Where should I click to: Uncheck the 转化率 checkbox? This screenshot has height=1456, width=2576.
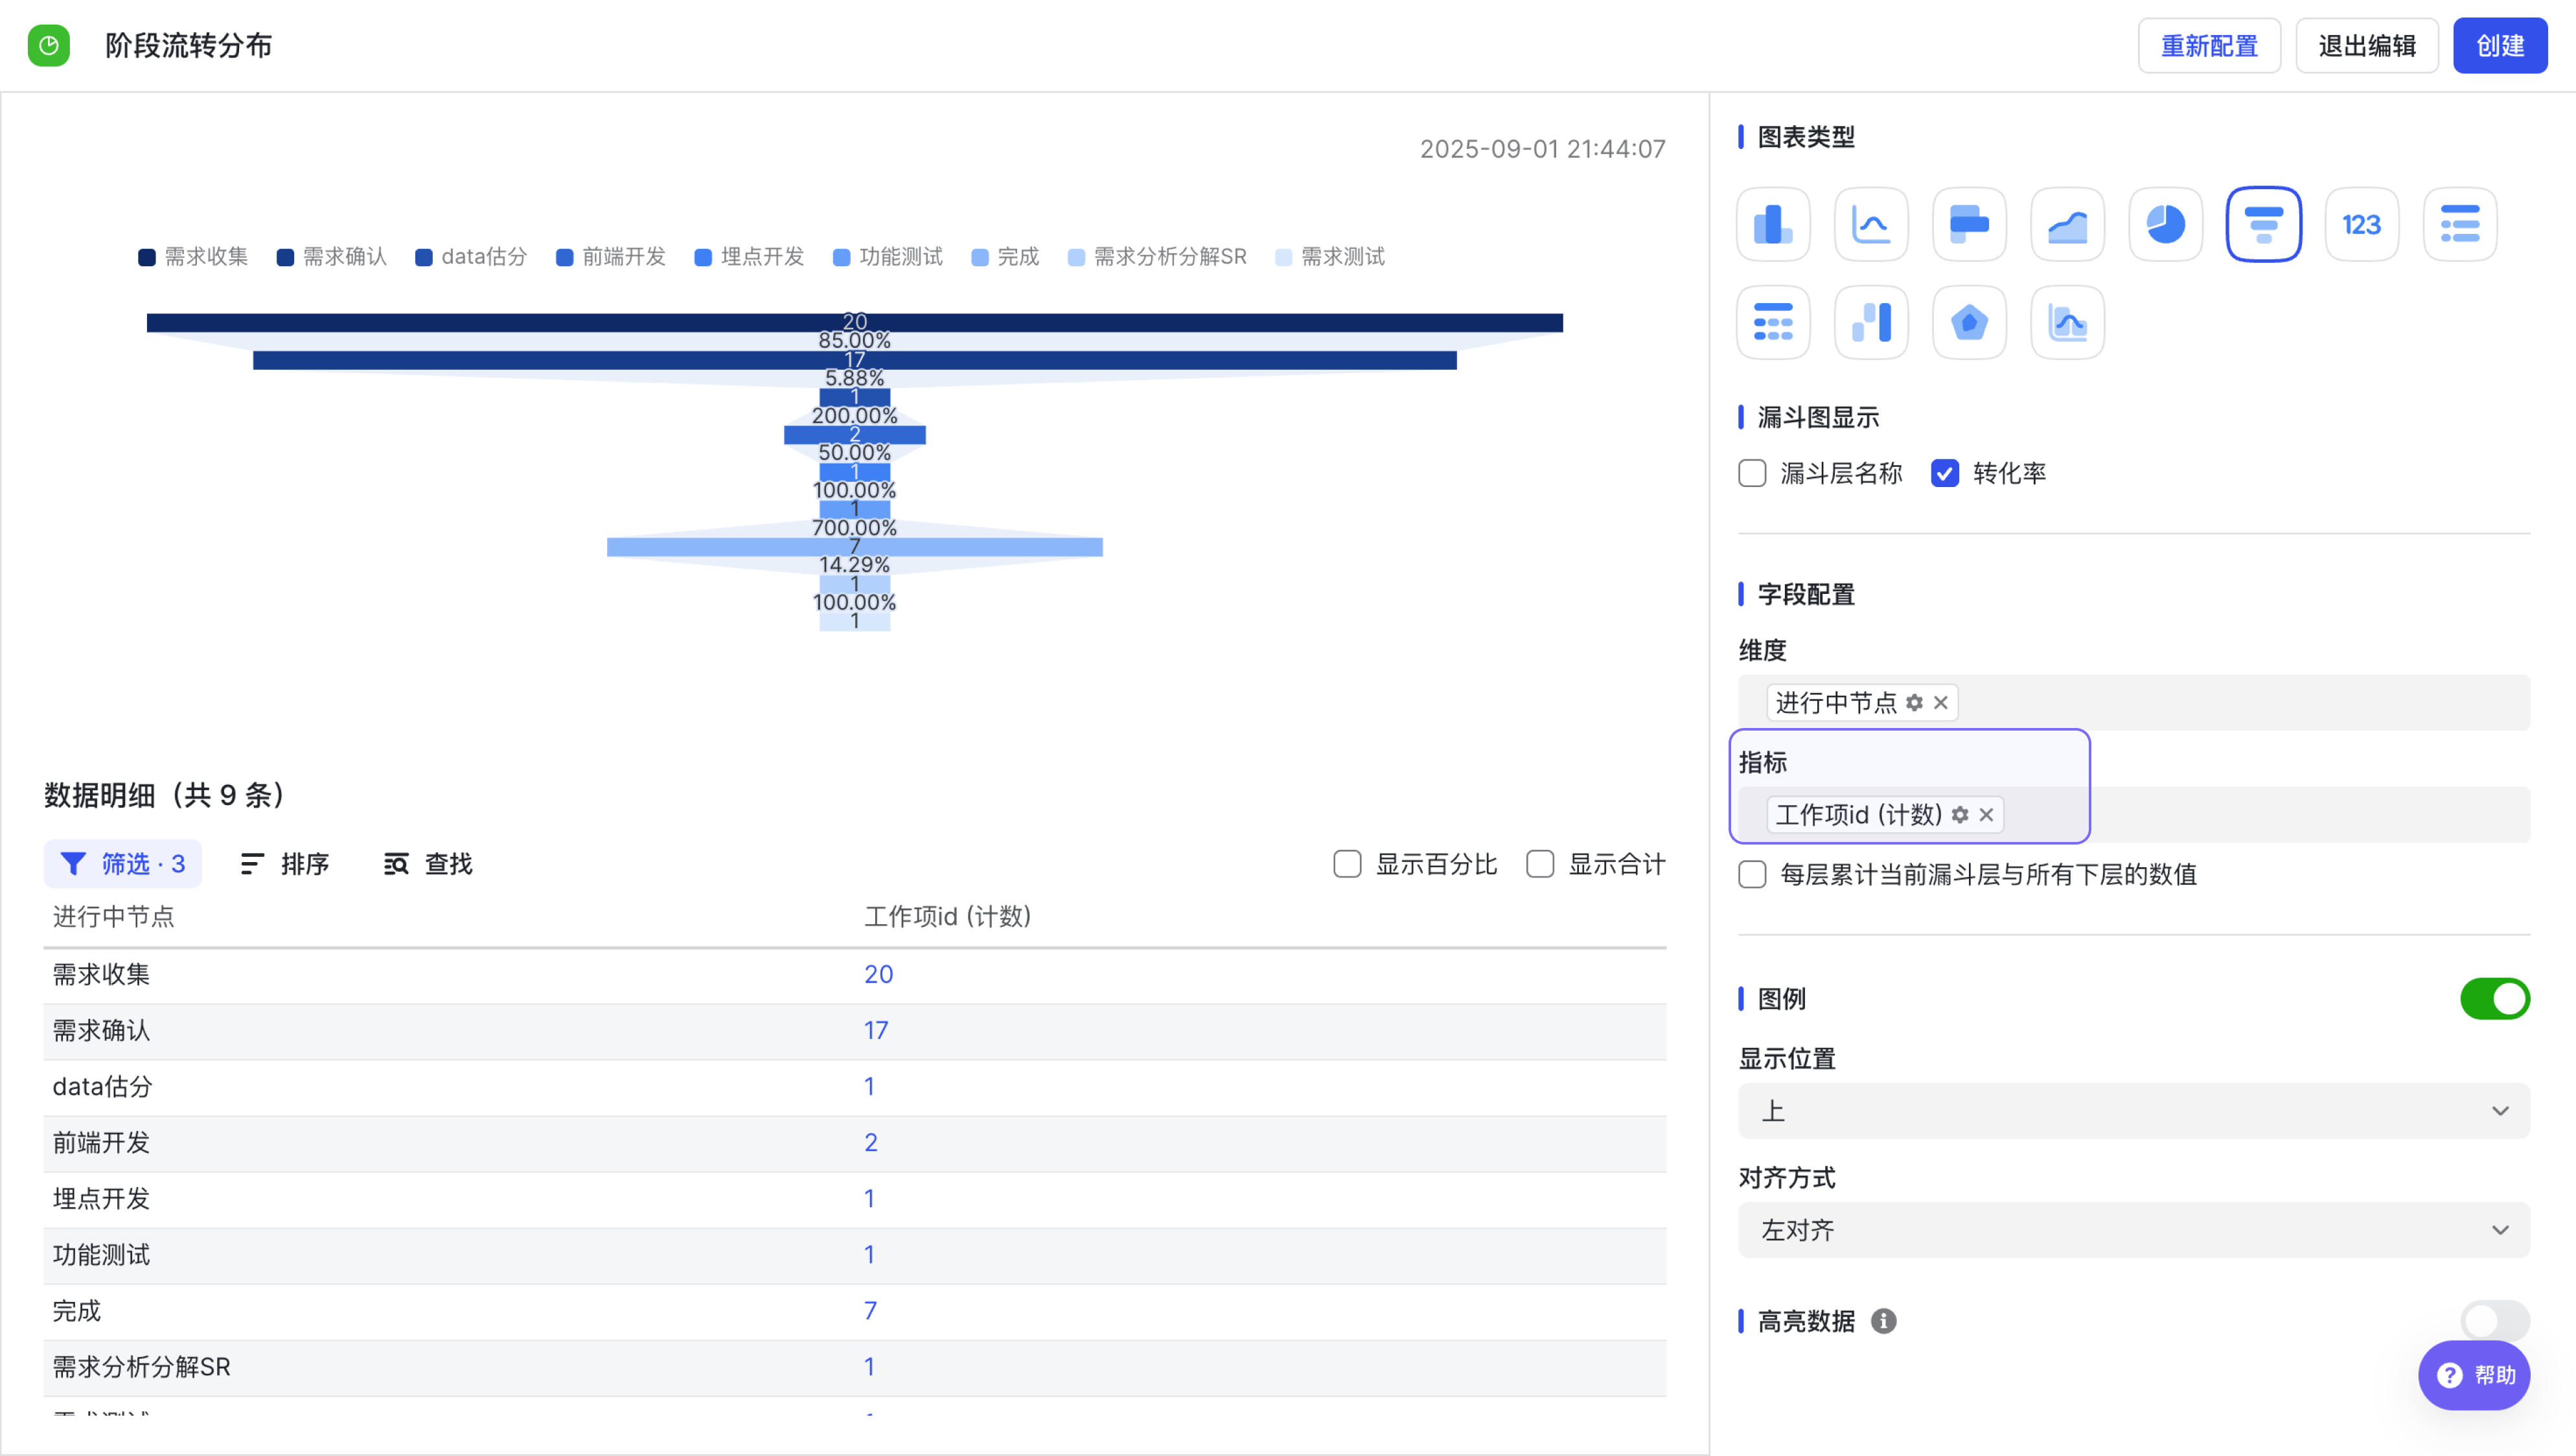coord(1945,473)
